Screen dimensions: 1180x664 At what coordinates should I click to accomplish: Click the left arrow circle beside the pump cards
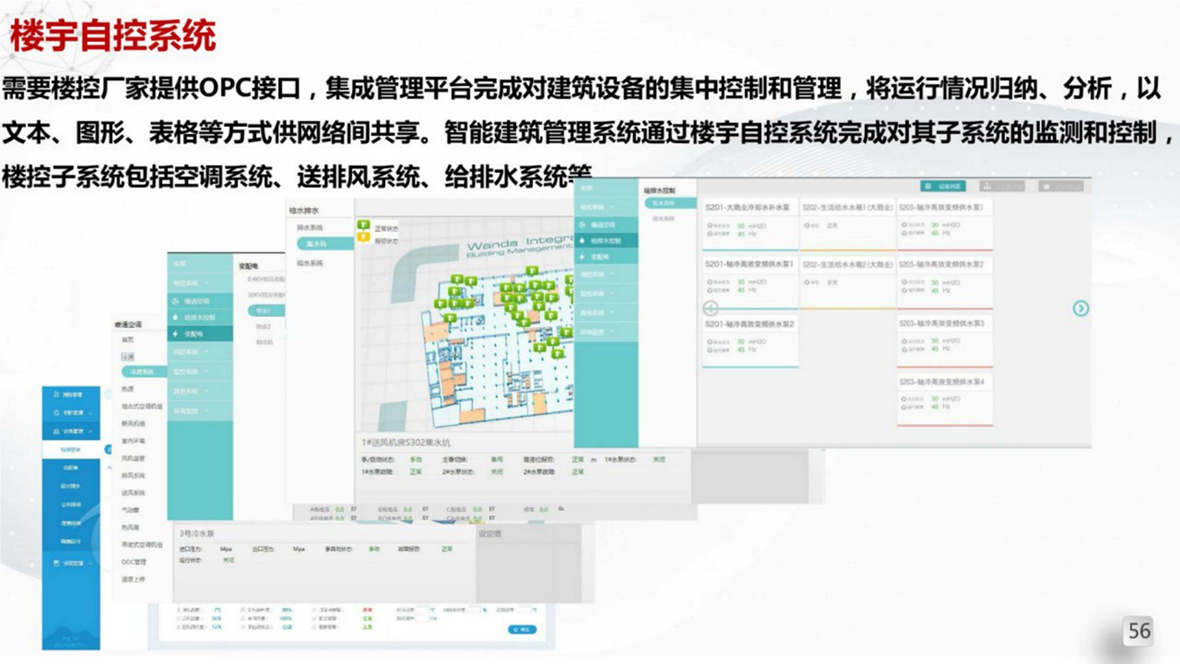(x=711, y=308)
